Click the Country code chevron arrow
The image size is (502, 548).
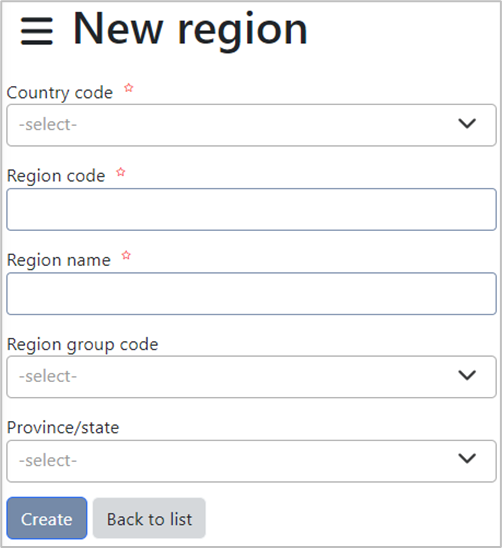[467, 123]
